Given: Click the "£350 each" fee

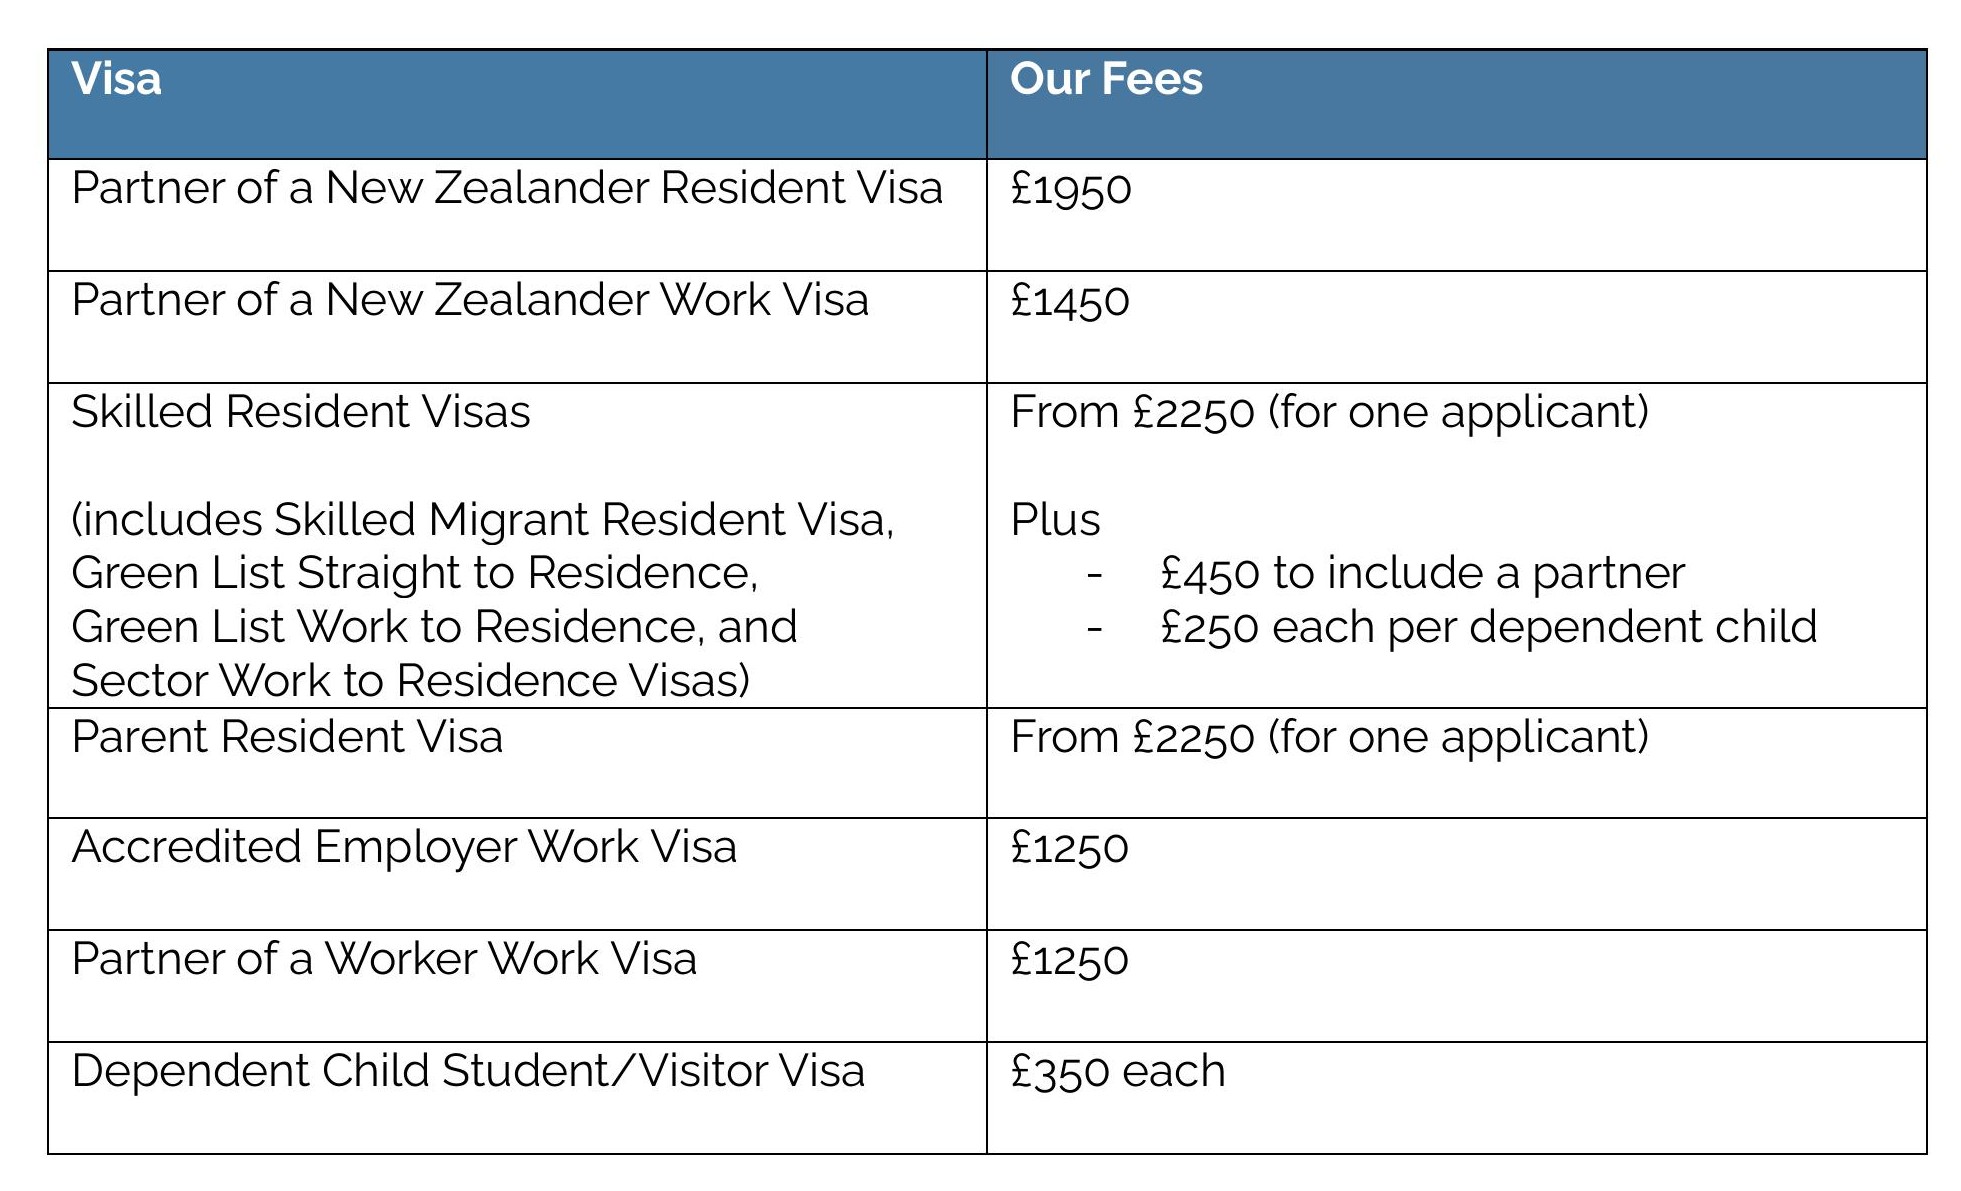Looking at the screenshot, I should coord(1117,1072).
